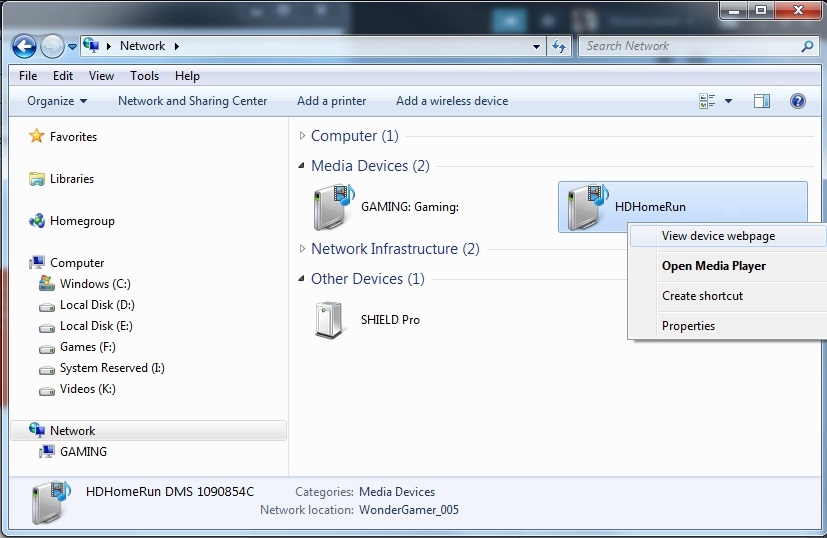The height and width of the screenshot is (538, 827).
Task: Choose View device webpage from context menu
Action: (x=718, y=236)
